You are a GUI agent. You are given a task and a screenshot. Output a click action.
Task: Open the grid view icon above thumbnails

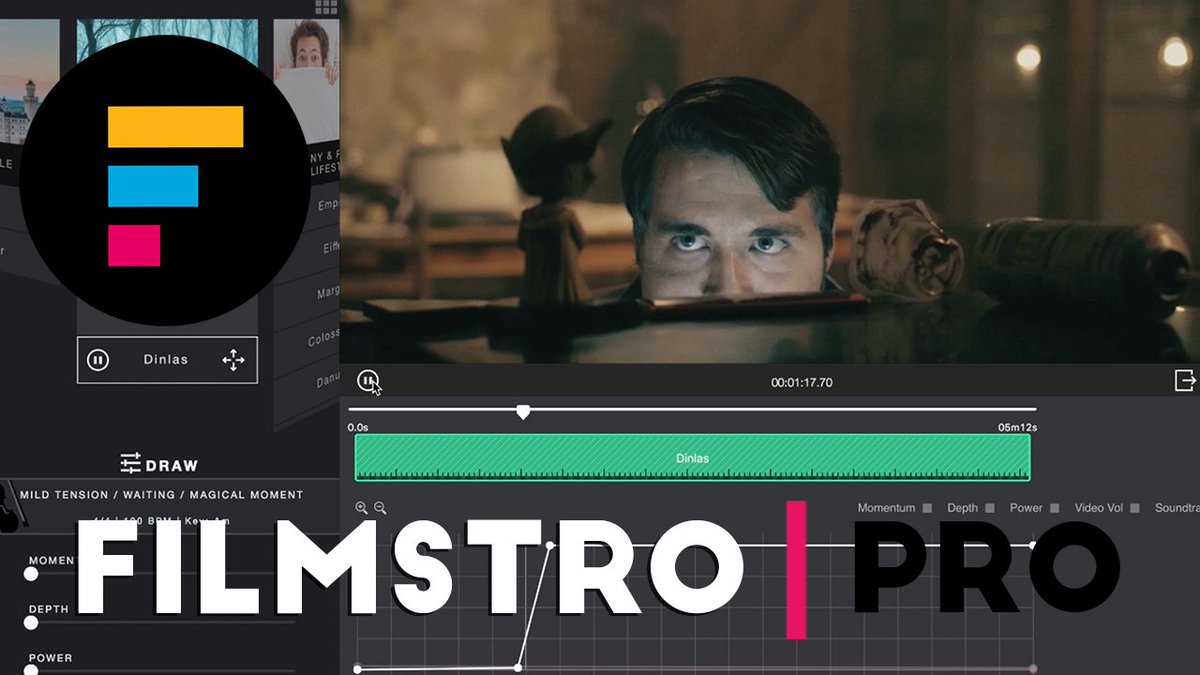[325, 7]
